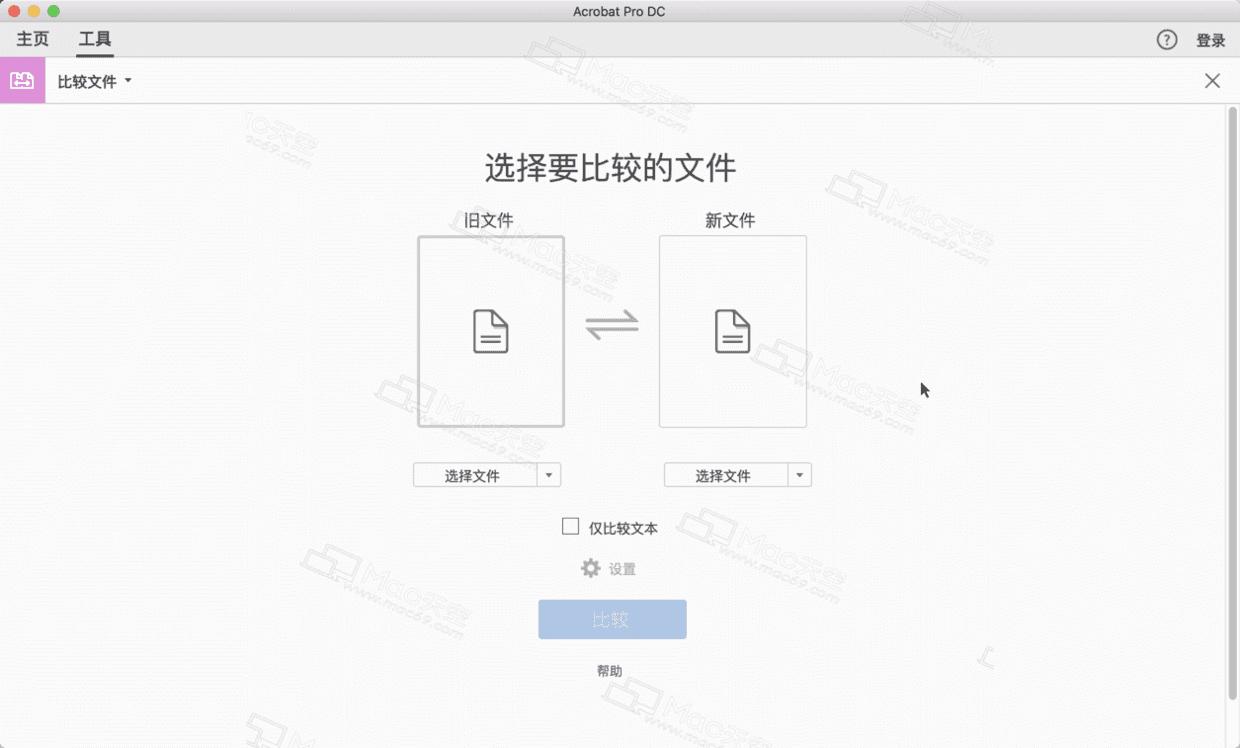Enable the 仅比较文本 checkbox

tap(570, 525)
